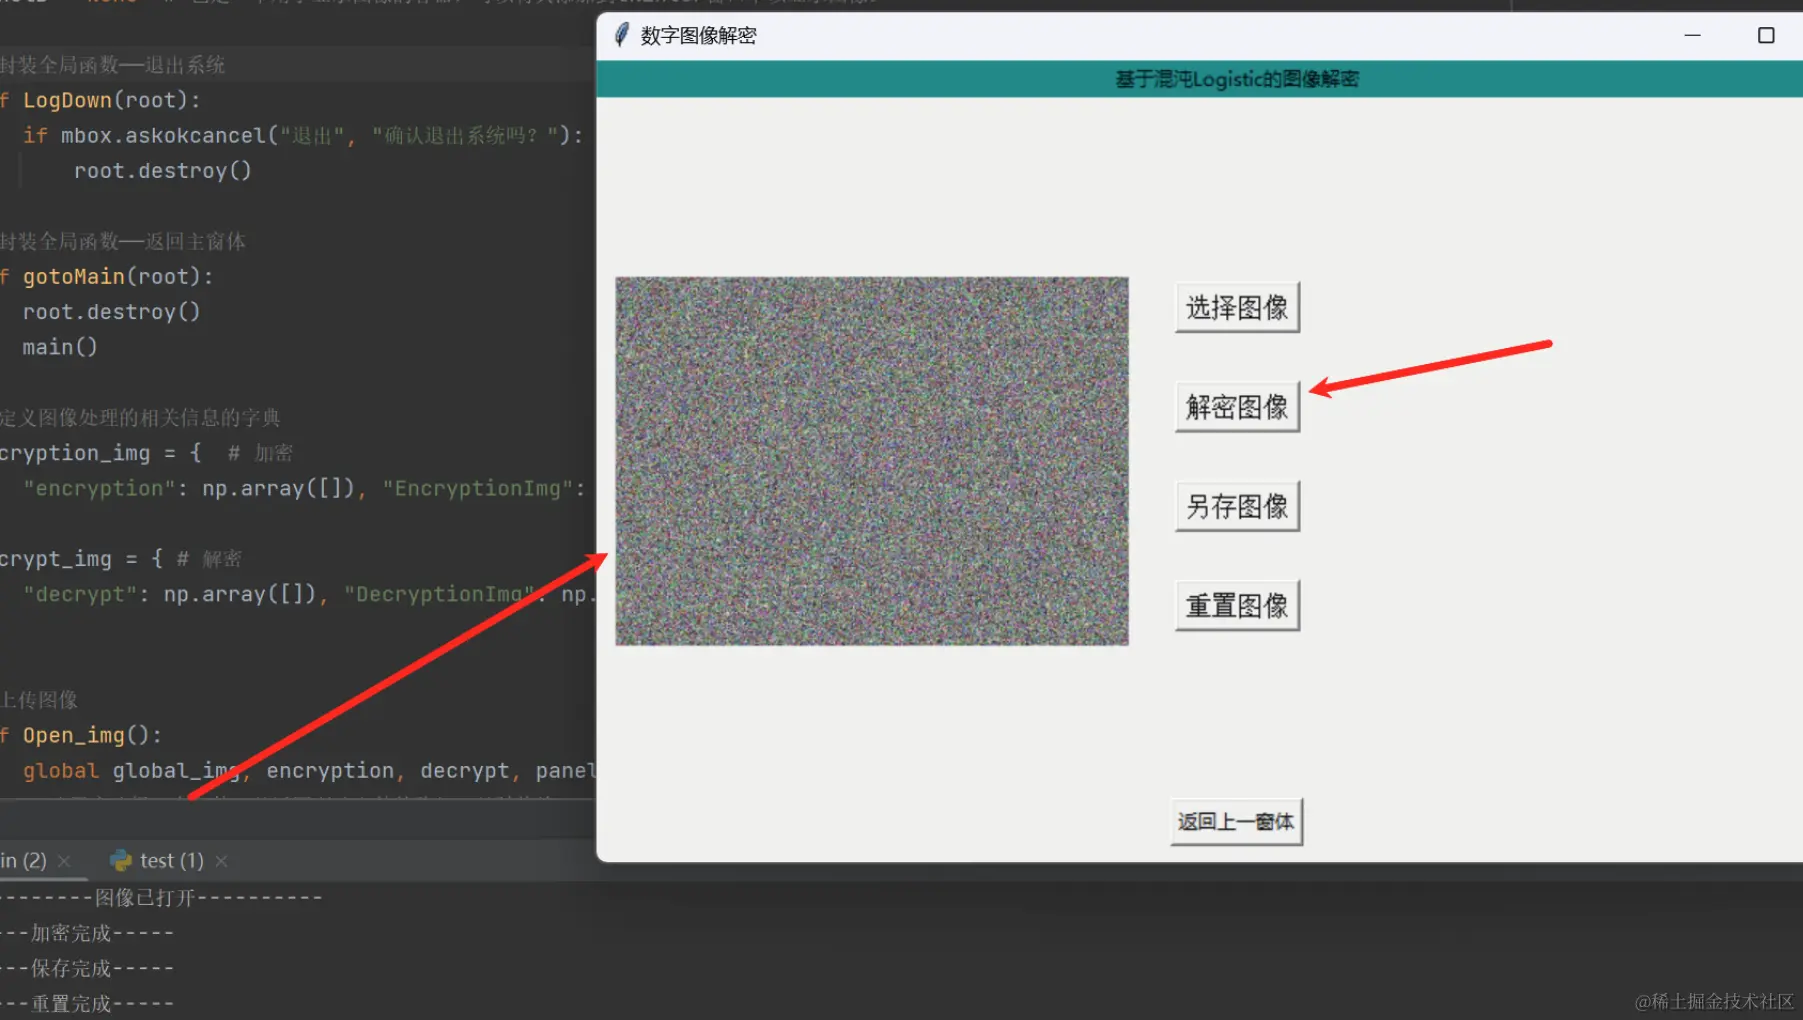Viewport: 1803px width, 1020px height.
Task: Click the Python logo on test (1) tab
Action: point(121,860)
